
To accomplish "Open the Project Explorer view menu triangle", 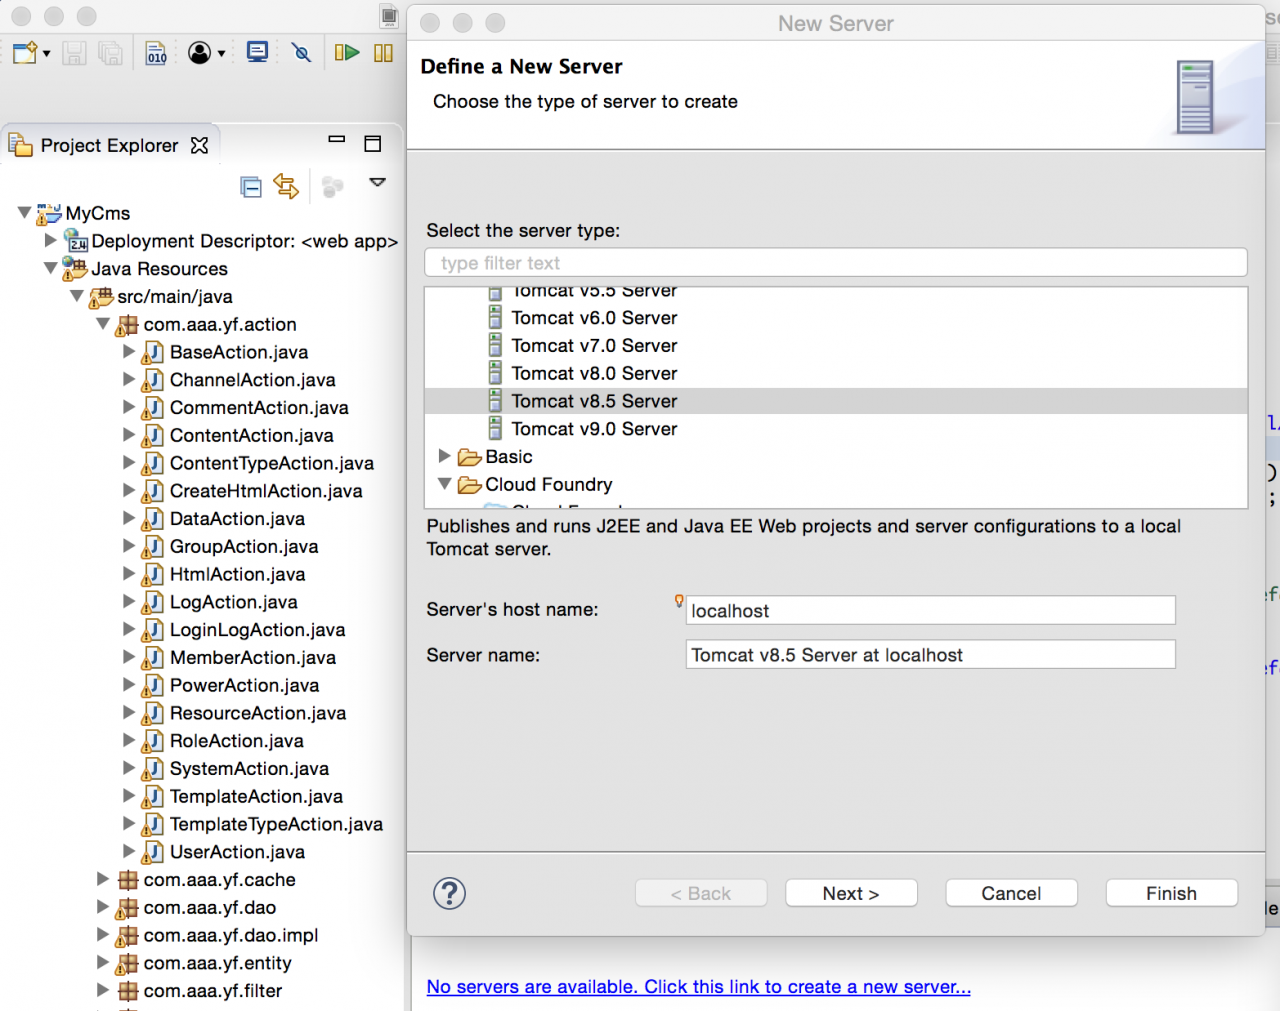I will 378,184.
